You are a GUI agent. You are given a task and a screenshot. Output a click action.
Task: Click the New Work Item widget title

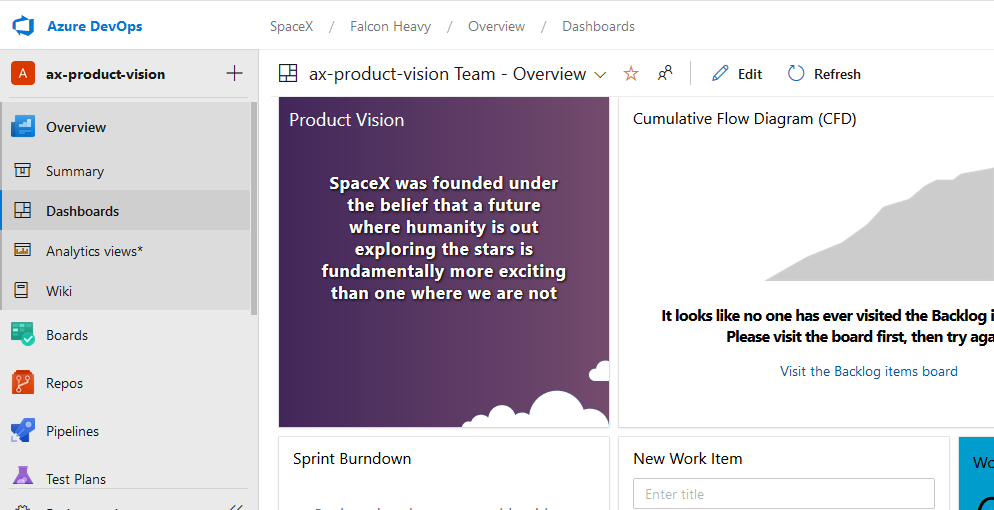(x=687, y=459)
